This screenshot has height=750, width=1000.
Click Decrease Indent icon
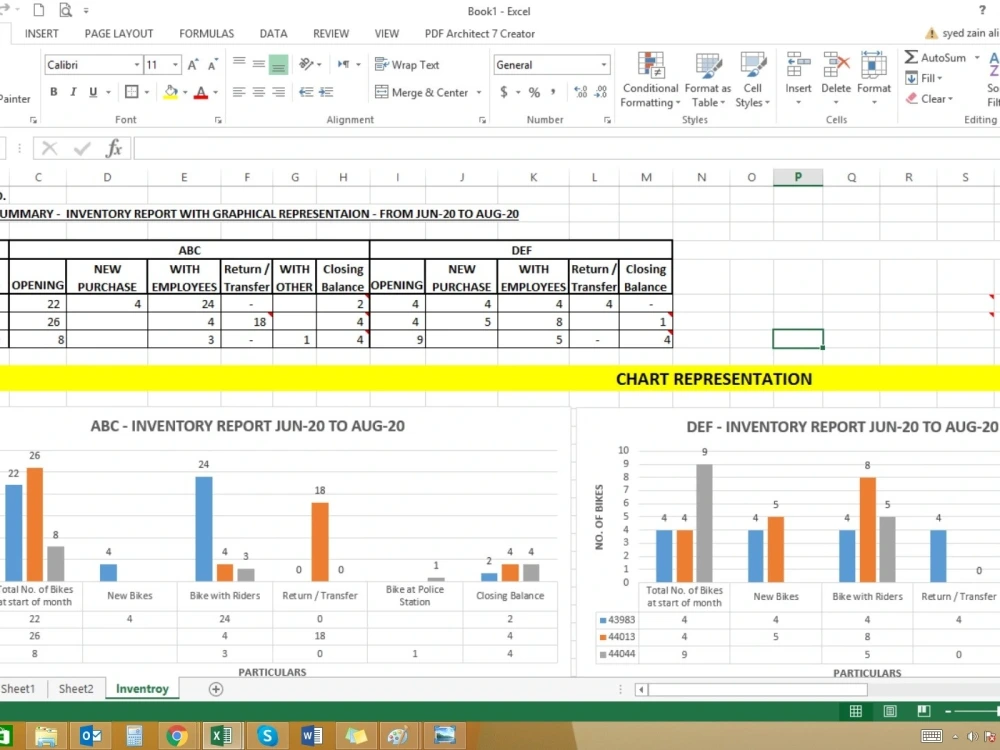point(306,92)
